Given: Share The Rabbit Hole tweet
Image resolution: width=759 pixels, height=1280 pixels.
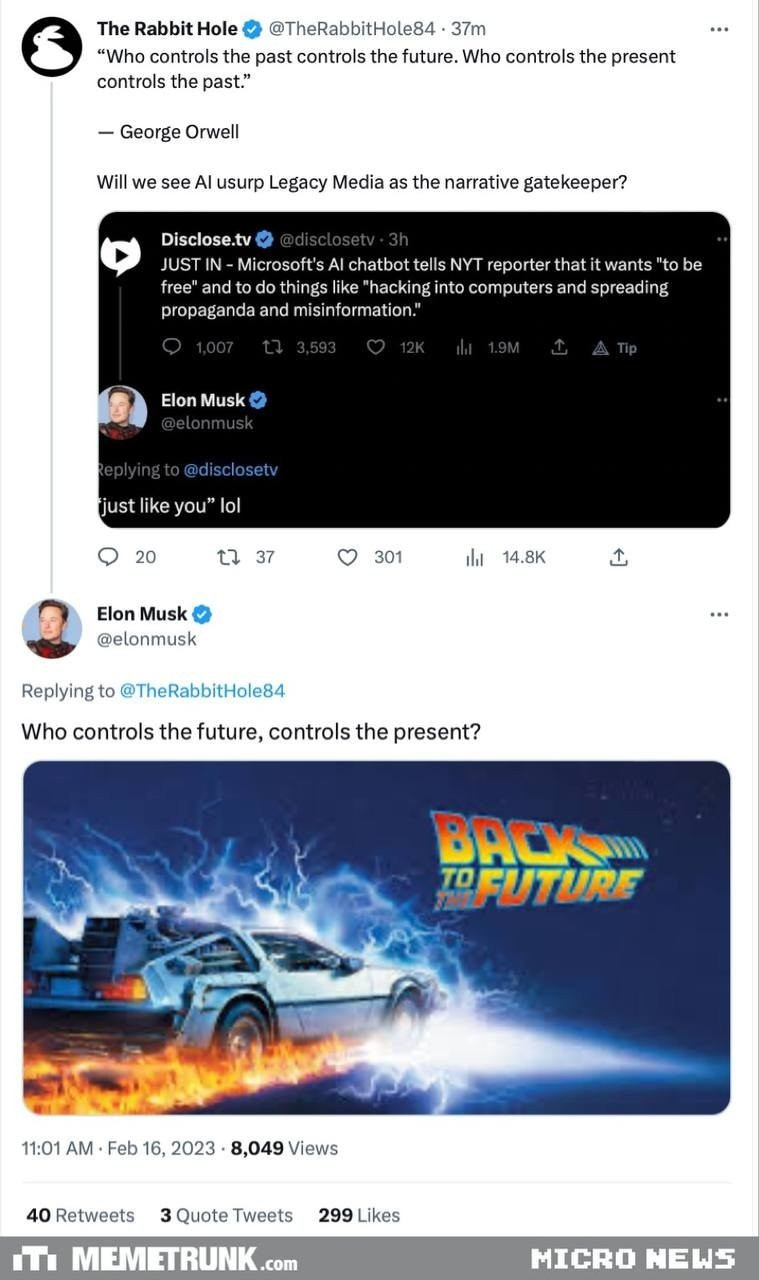Looking at the screenshot, I should [x=618, y=557].
